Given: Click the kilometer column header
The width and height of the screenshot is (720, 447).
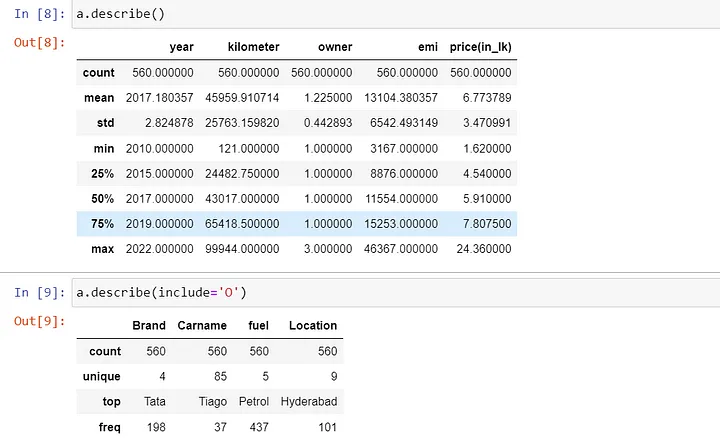Looking at the screenshot, I should (253, 47).
